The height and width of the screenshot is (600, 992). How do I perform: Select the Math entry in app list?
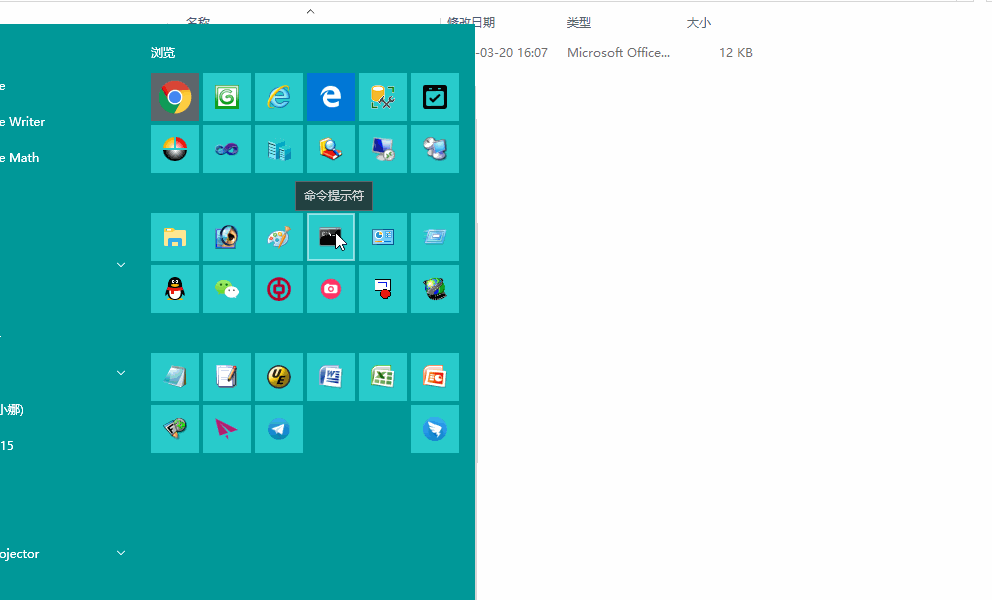(x=22, y=157)
